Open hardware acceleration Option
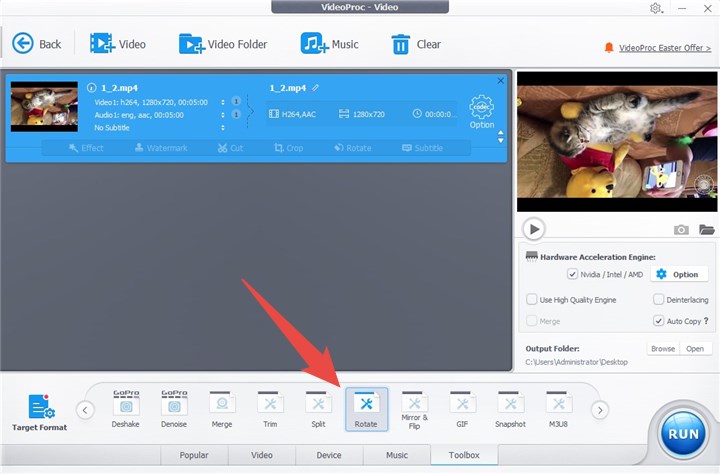720x474 pixels. tap(679, 274)
